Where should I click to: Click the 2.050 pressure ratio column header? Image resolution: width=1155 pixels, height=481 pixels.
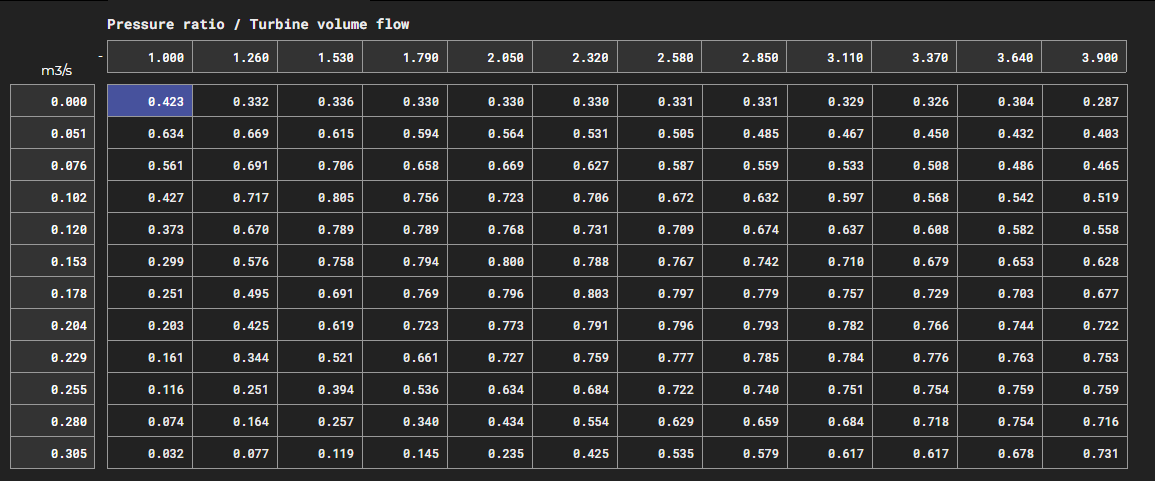click(x=490, y=57)
